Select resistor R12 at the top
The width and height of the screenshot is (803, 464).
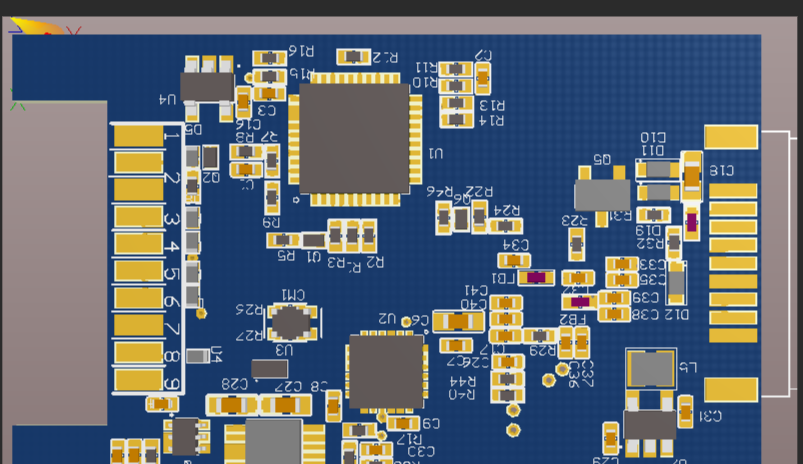pos(354,57)
